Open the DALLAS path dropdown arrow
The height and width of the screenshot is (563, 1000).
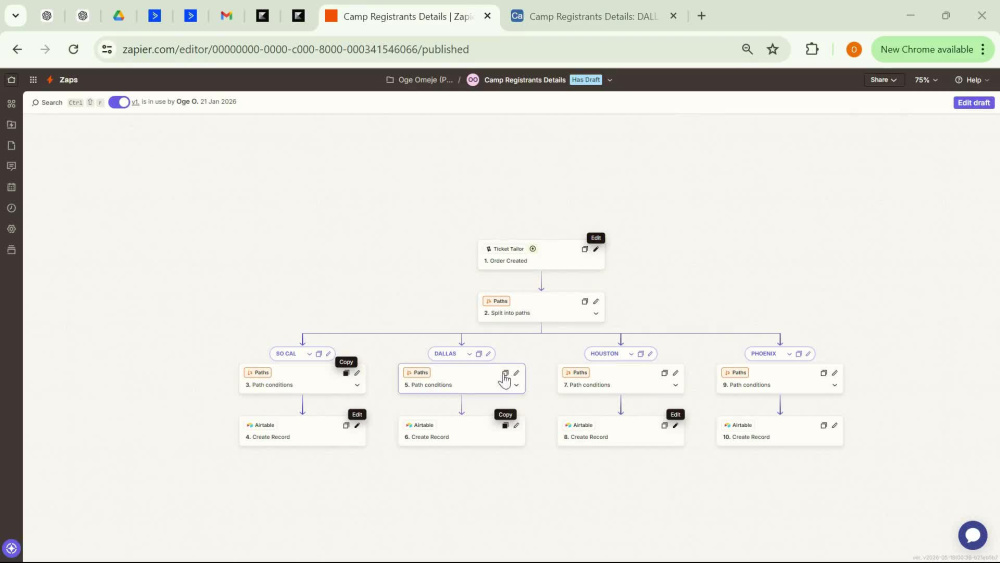coord(469,354)
